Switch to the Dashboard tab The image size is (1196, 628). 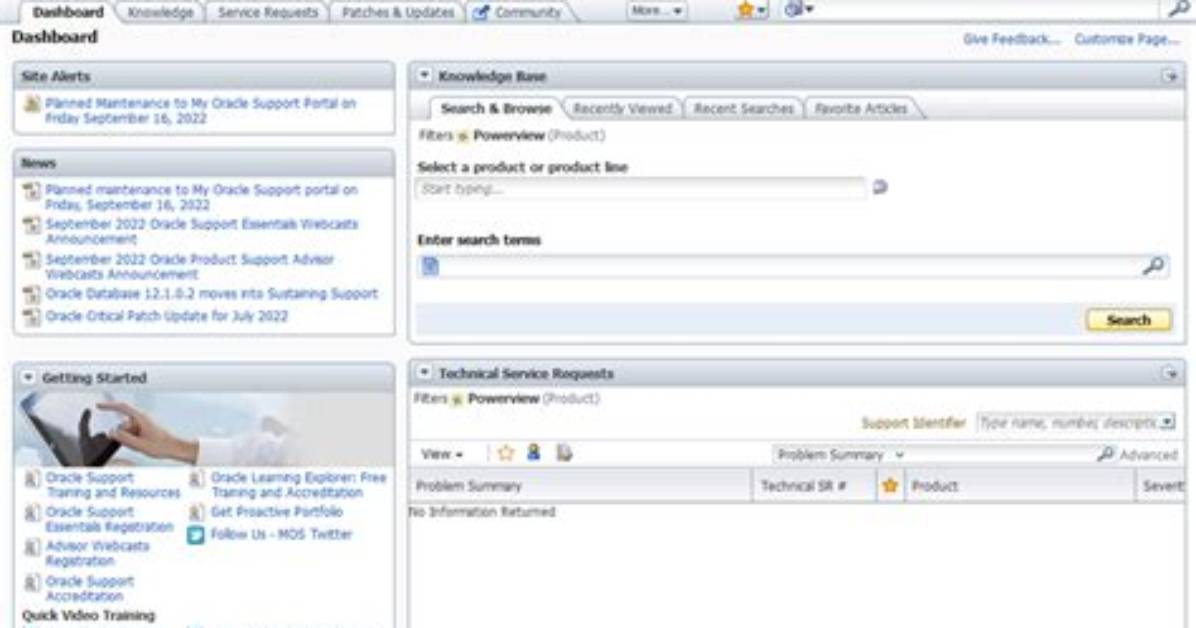(68, 12)
